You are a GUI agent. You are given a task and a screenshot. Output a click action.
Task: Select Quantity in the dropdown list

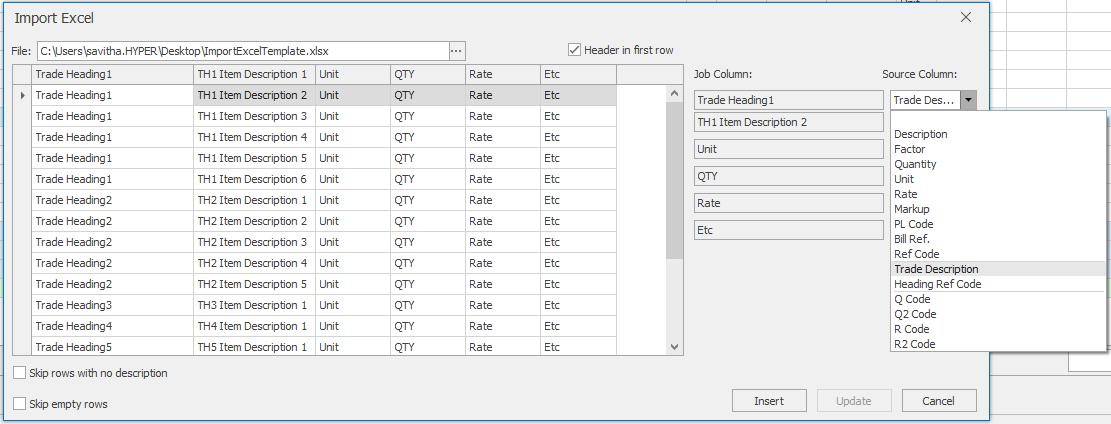tap(915, 164)
